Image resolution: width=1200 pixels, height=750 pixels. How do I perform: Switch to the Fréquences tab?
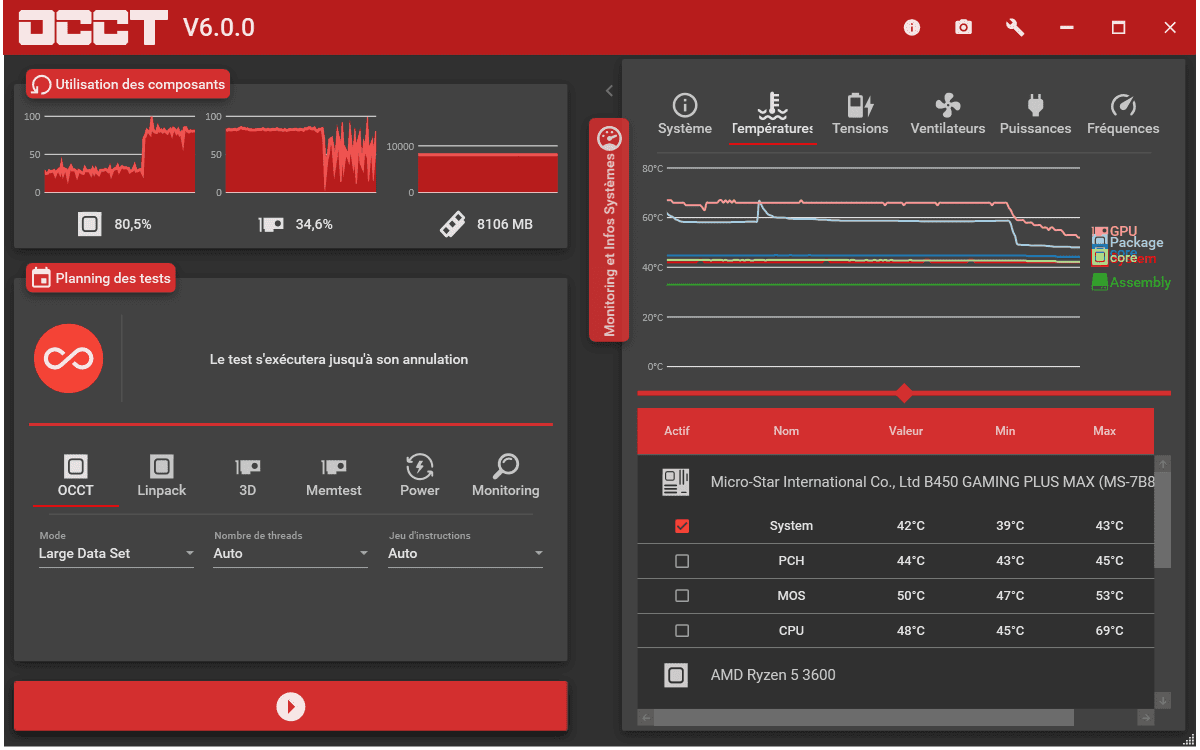1124,115
